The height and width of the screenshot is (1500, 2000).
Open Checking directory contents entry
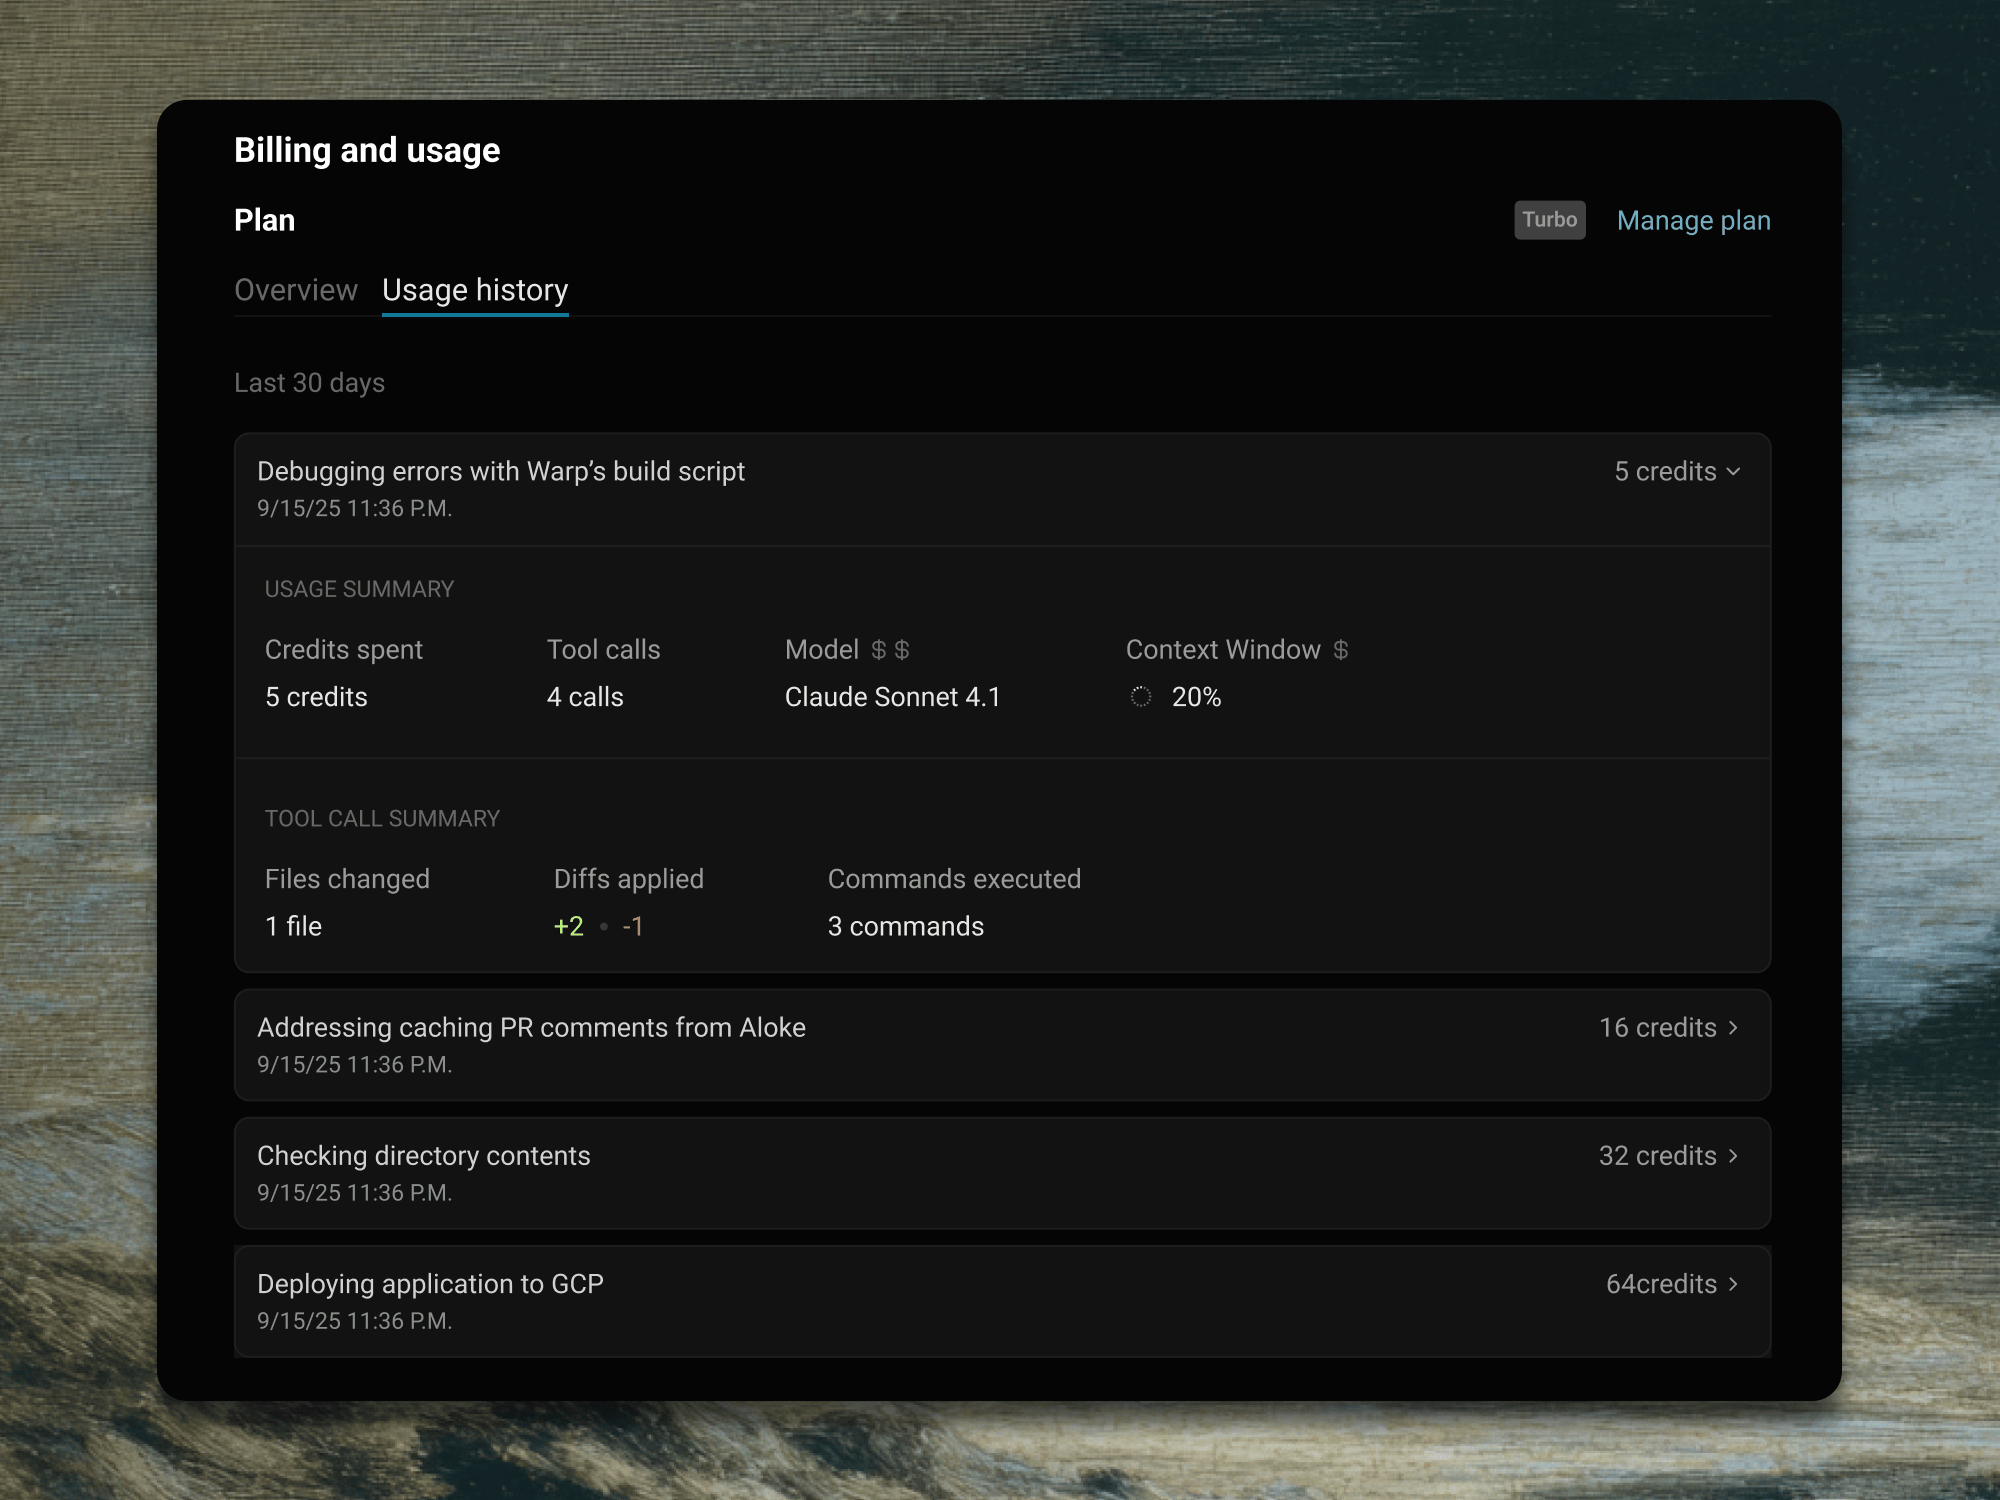424,1156
